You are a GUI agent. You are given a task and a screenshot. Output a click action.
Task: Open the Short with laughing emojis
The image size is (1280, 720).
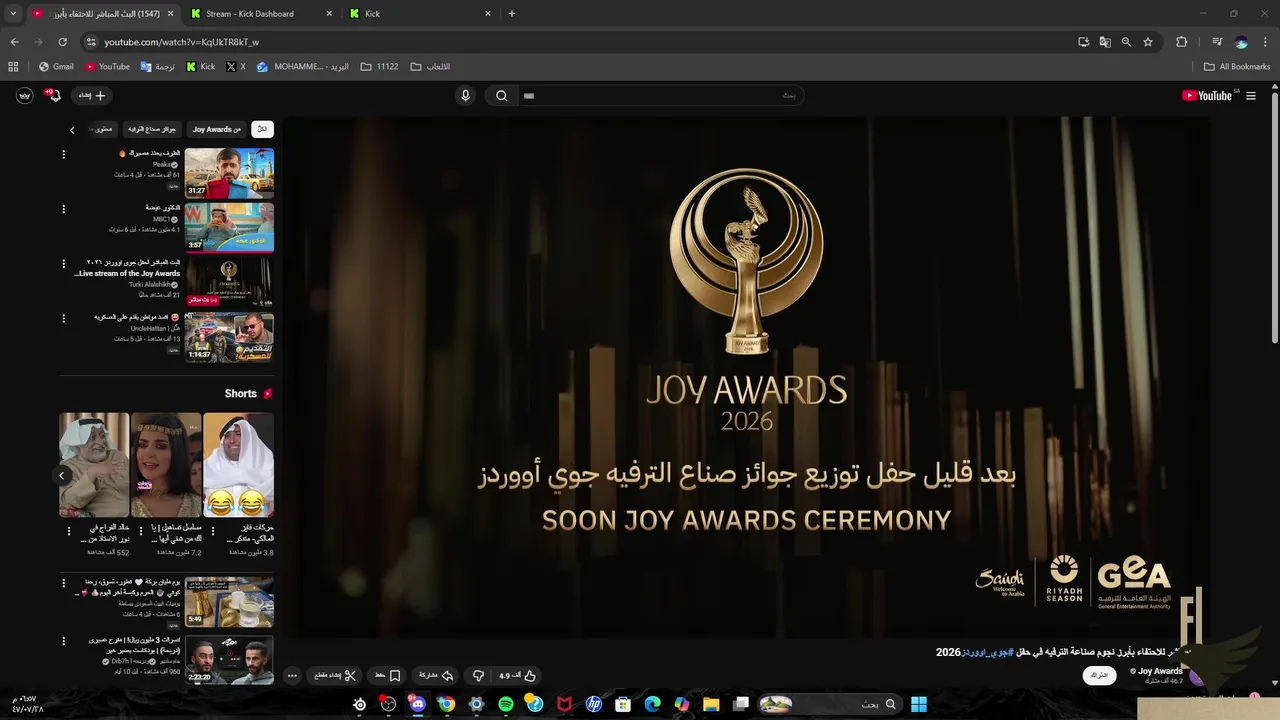(x=238, y=465)
